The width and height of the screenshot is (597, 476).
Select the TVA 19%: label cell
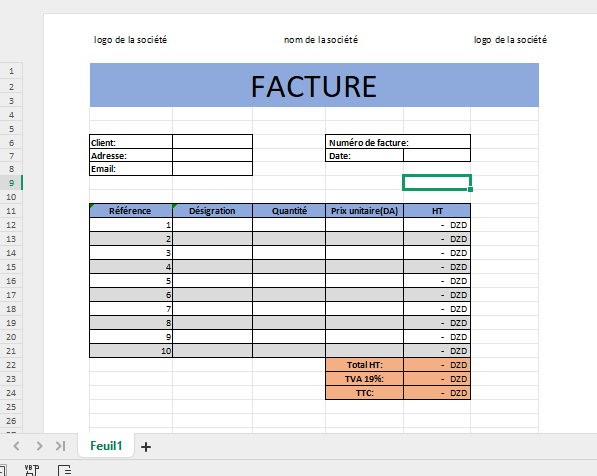[x=364, y=379]
